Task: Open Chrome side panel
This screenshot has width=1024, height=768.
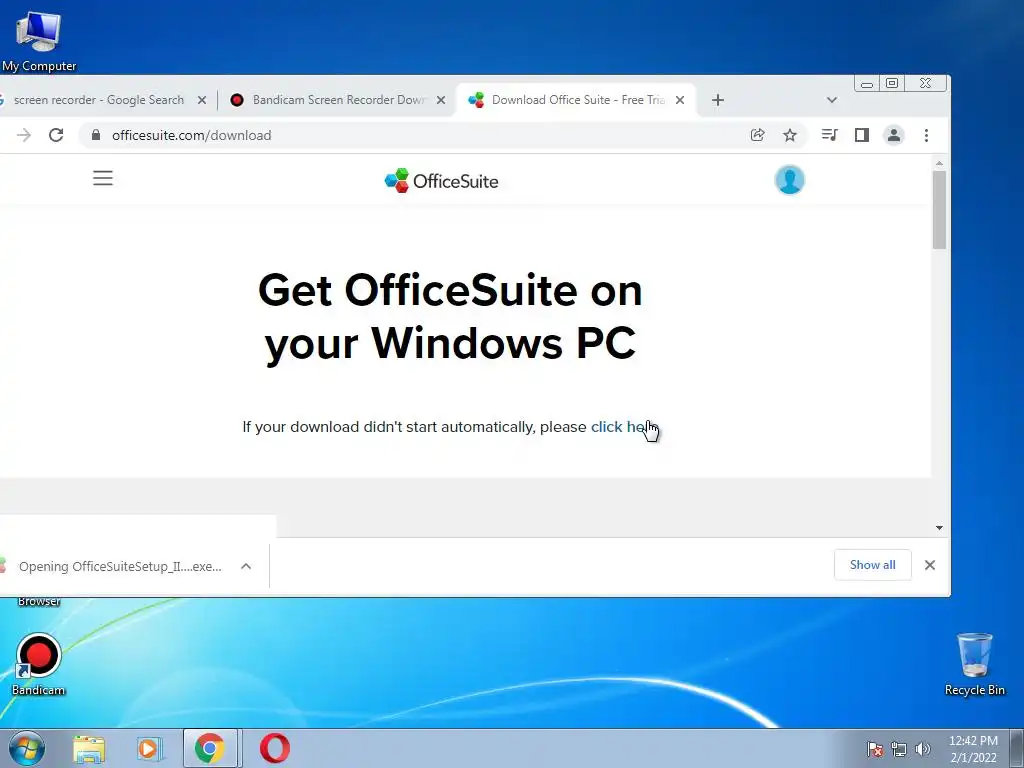Action: (x=861, y=135)
